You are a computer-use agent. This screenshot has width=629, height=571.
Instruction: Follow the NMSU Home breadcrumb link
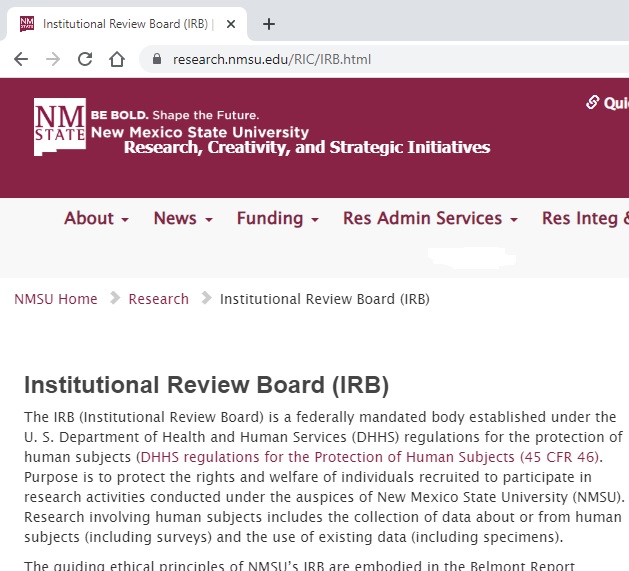click(56, 299)
